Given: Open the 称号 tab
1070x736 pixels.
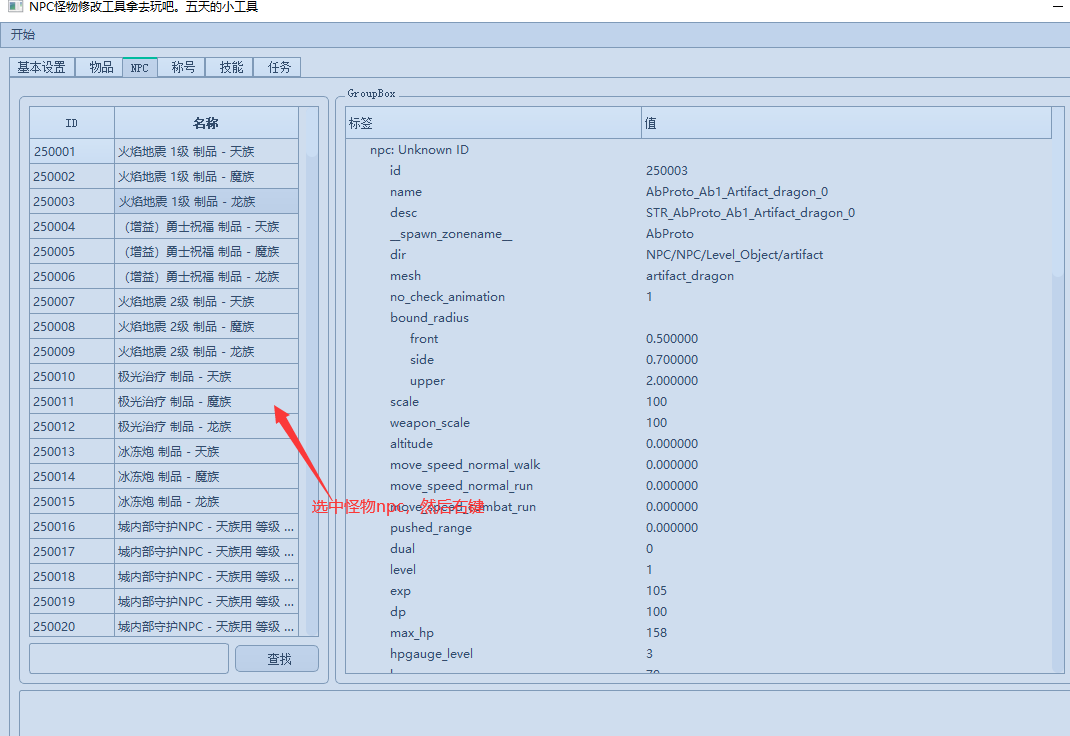Looking at the screenshot, I should [183, 68].
